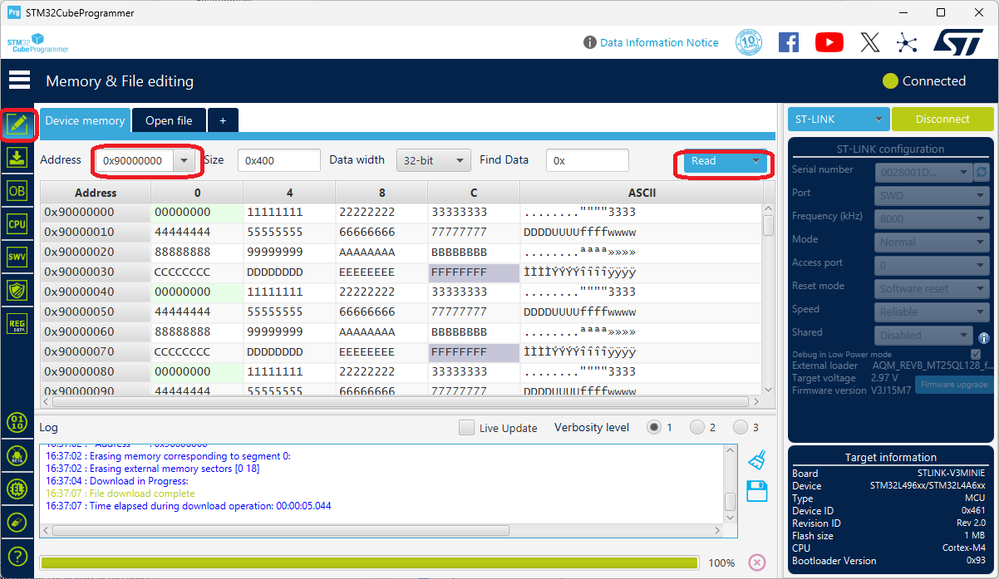Open the Option Bytes (OB) panel
Screen dimensions: 999x579
(x=17, y=190)
